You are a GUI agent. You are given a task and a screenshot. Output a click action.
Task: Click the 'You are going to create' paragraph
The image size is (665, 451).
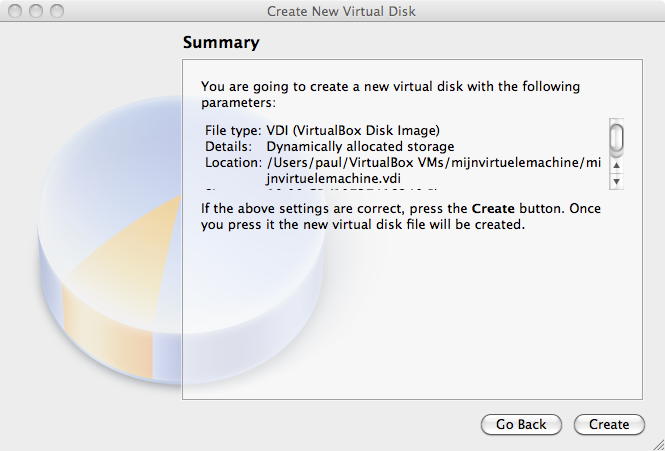390,94
